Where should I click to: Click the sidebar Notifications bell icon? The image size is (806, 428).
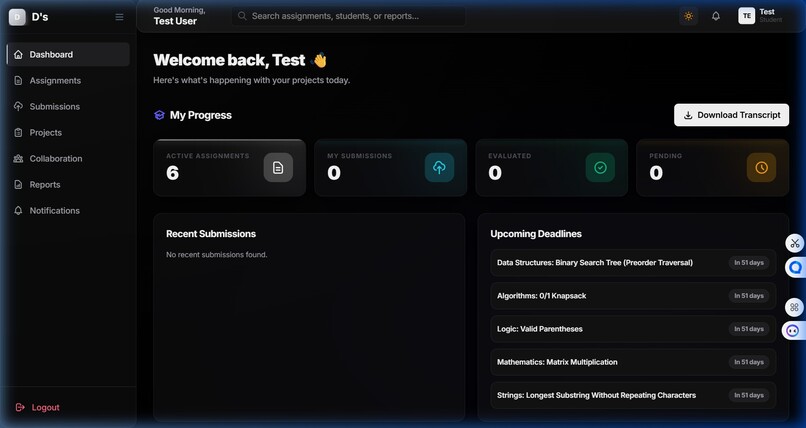coord(19,211)
